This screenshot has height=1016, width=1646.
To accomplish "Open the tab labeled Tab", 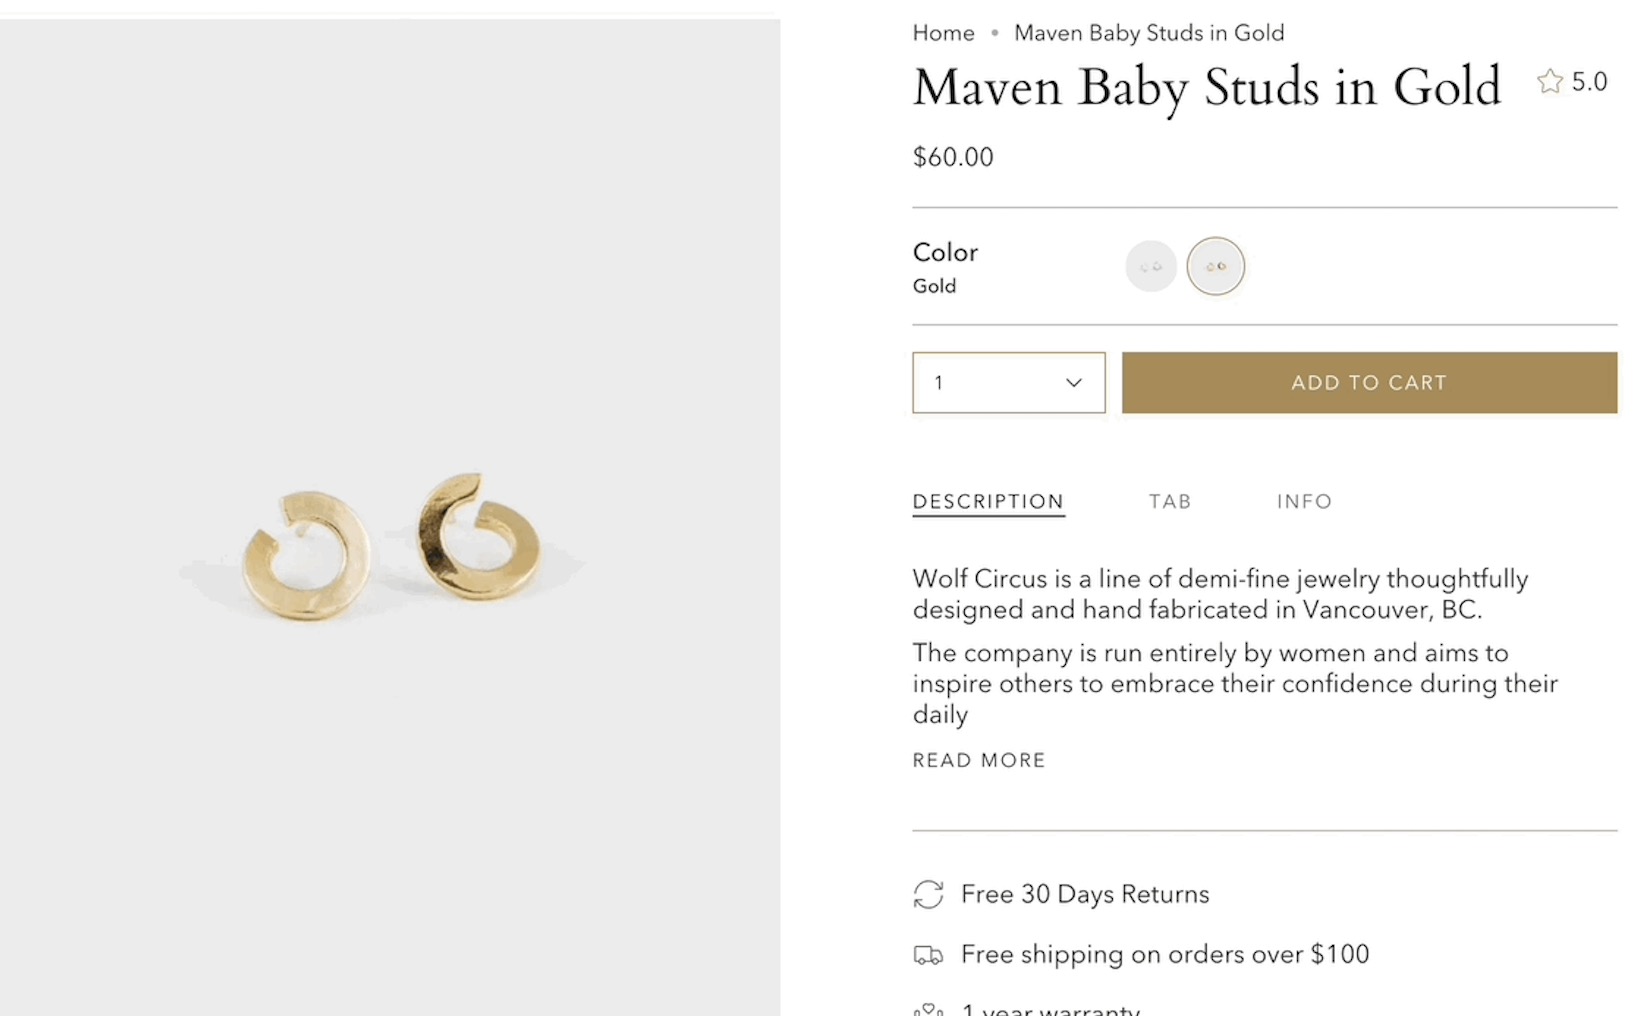I will point(1169,502).
